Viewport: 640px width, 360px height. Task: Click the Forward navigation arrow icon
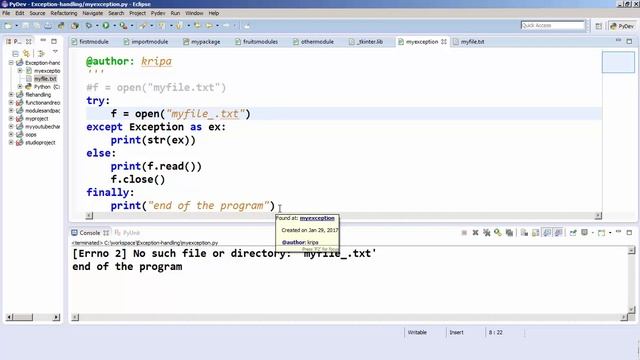226,26
